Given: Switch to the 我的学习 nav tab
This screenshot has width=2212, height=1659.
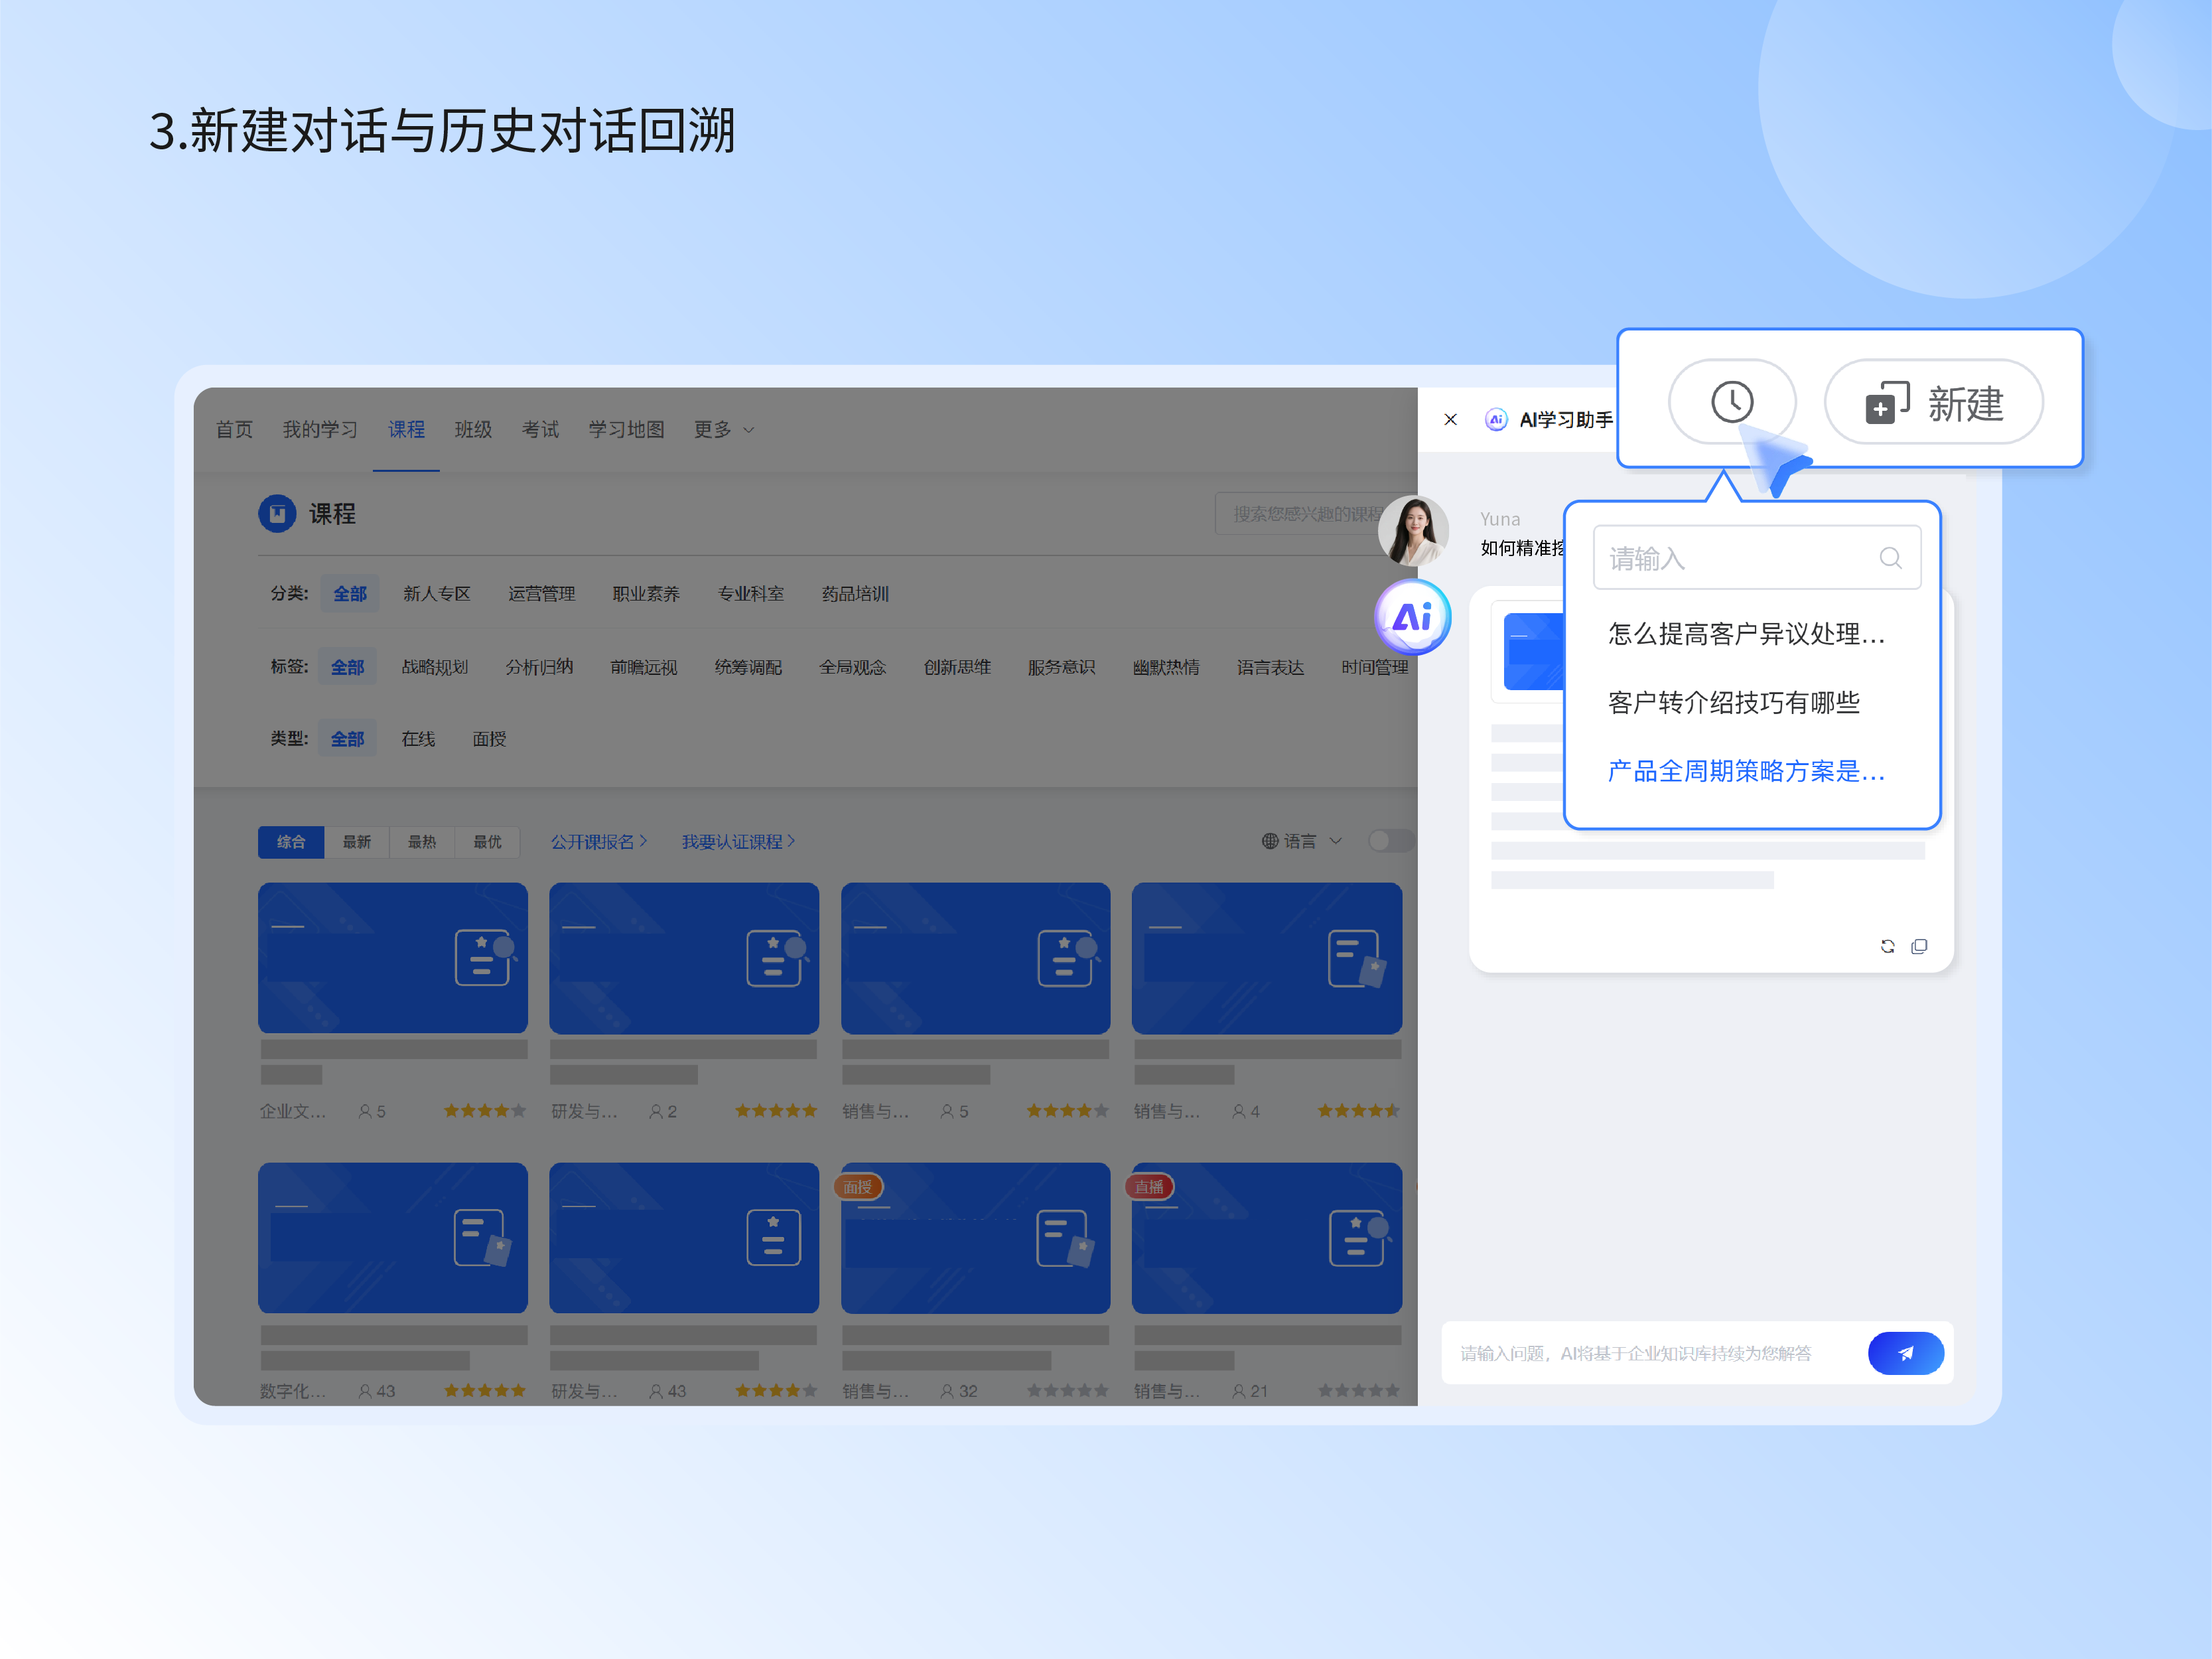Looking at the screenshot, I should 320,430.
